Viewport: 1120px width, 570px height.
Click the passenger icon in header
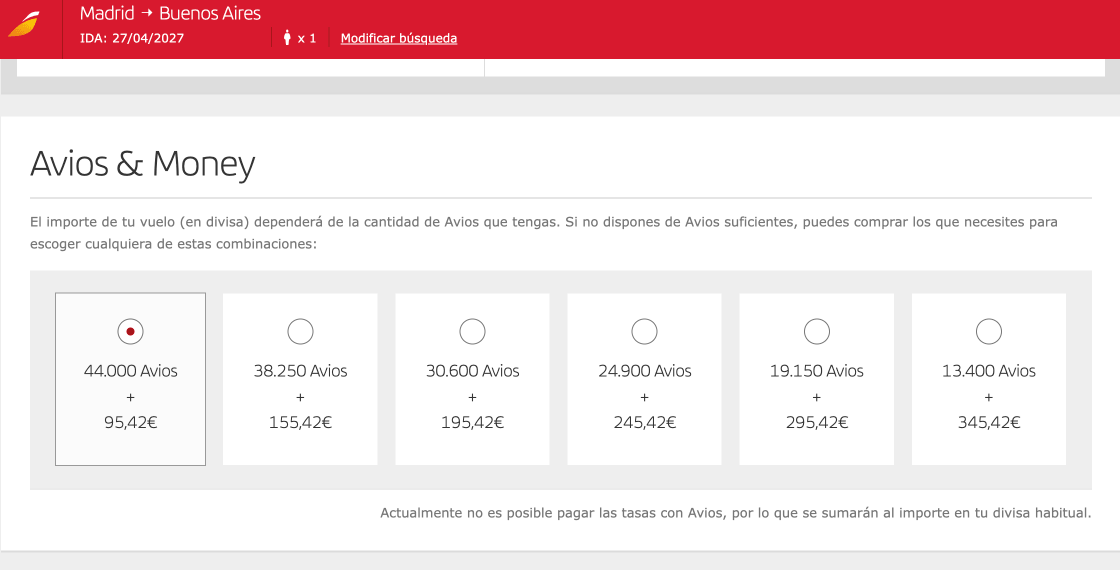pos(287,38)
